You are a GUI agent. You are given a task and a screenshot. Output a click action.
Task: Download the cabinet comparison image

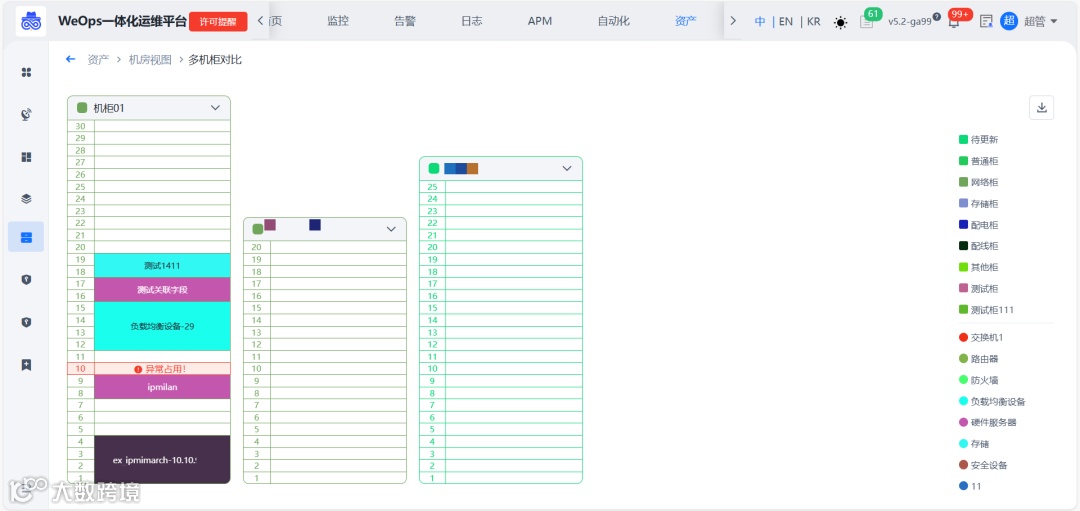1041,107
